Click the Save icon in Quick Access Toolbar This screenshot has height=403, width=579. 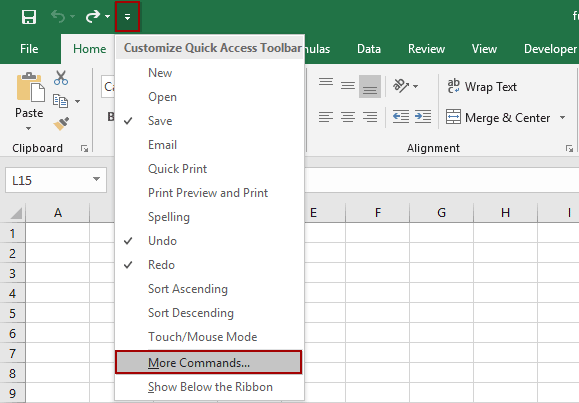click(x=29, y=17)
